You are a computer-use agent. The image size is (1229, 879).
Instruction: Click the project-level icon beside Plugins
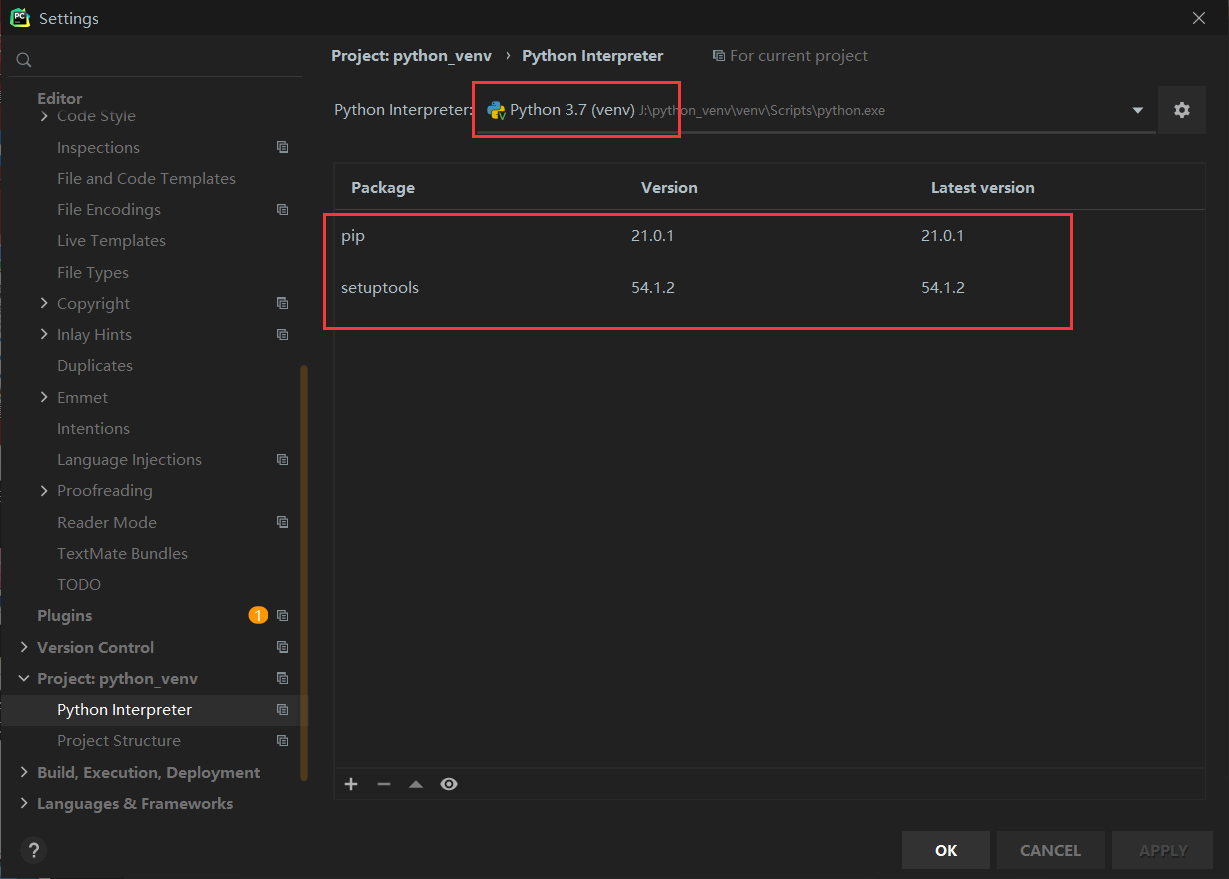coord(283,616)
